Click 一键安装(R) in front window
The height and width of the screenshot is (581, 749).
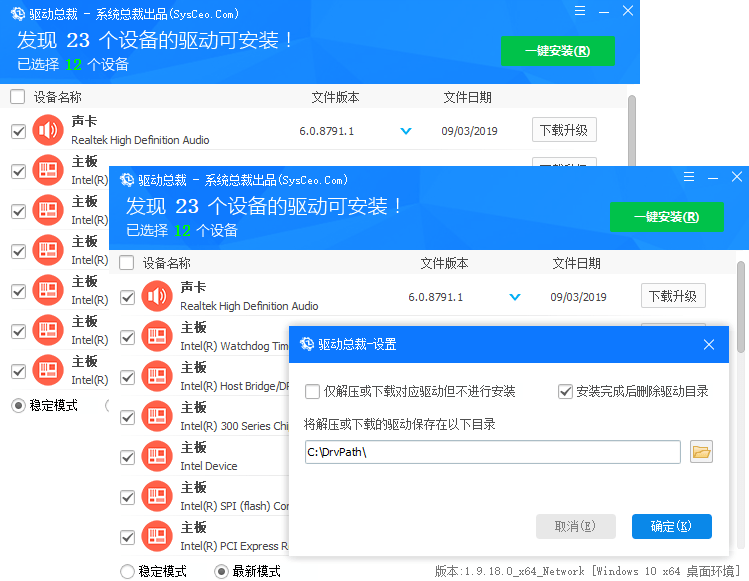[x=667, y=217]
